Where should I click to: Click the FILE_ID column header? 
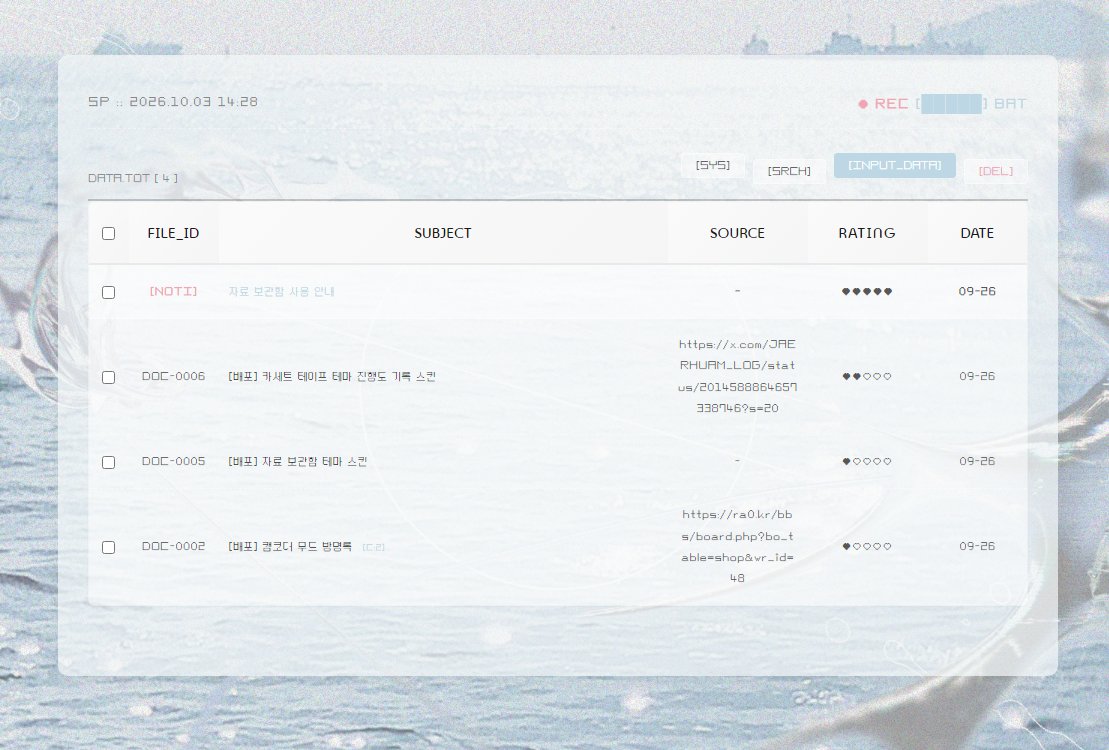click(x=173, y=233)
